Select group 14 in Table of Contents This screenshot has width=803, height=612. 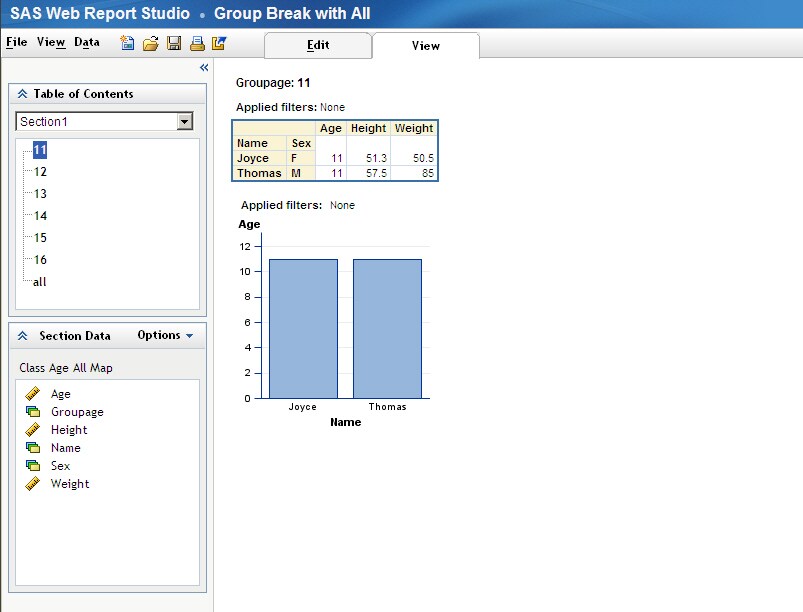40,216
